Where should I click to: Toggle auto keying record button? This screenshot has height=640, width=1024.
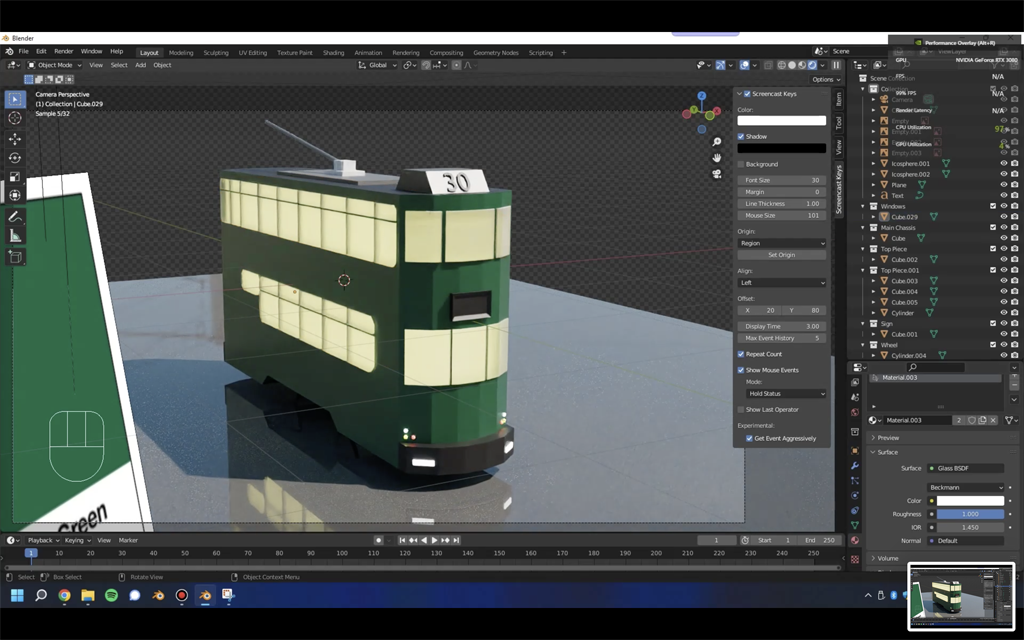pos(378,540)
